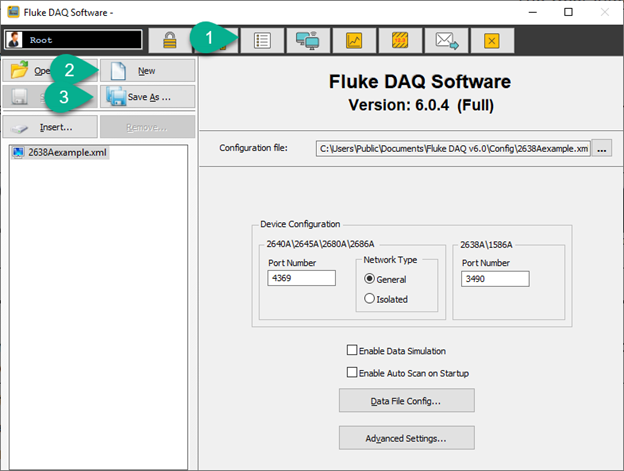Select 2638Aexample.xml in the tree
Image resolution: width=624 pixels, height=471 pixels.
60,152
